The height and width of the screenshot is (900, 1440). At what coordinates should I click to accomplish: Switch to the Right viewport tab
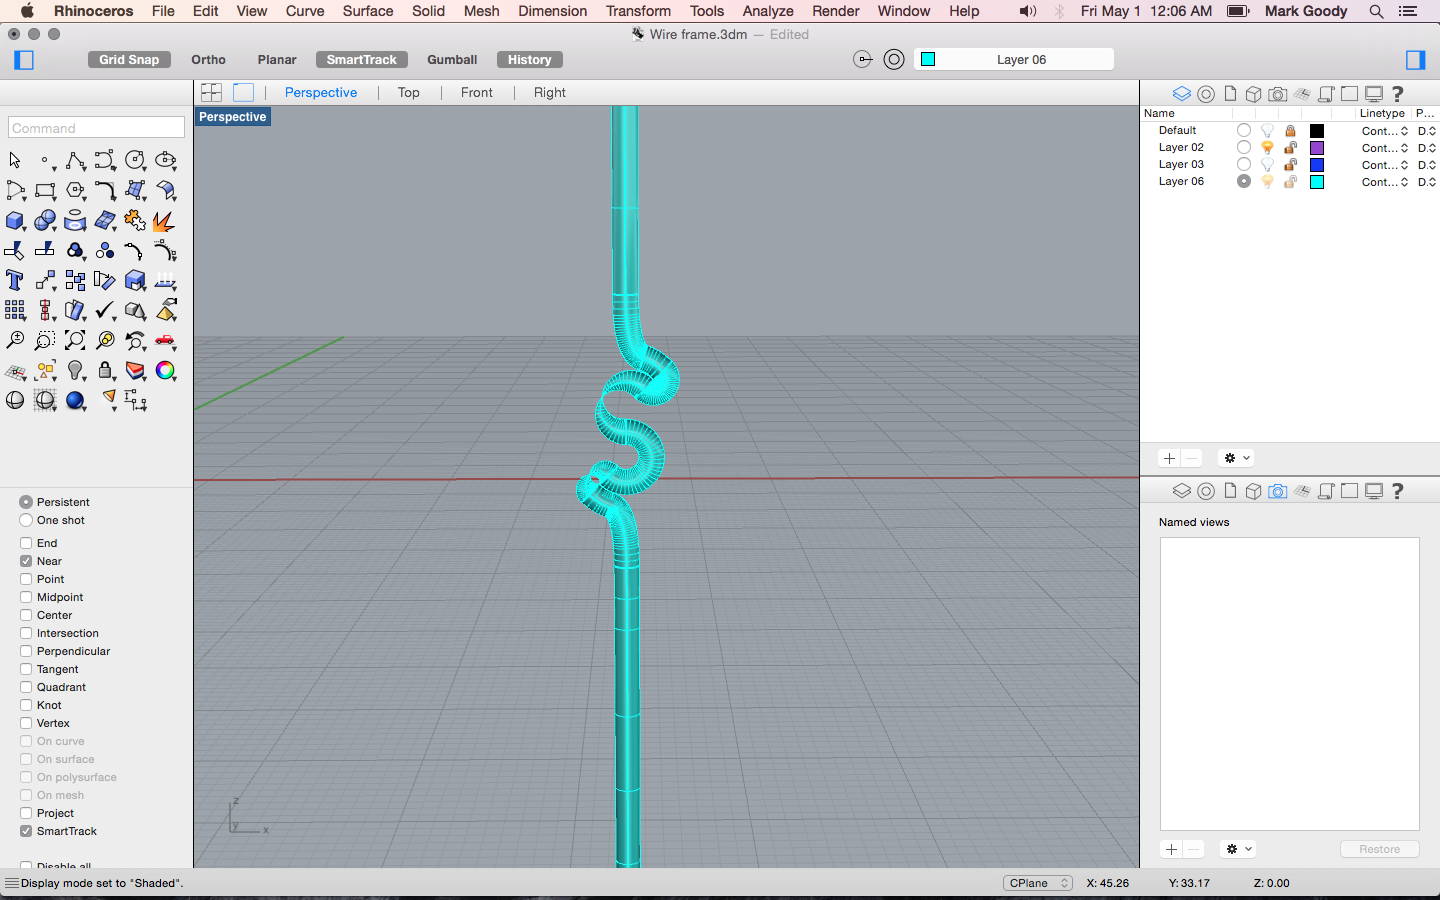[550, 92]
